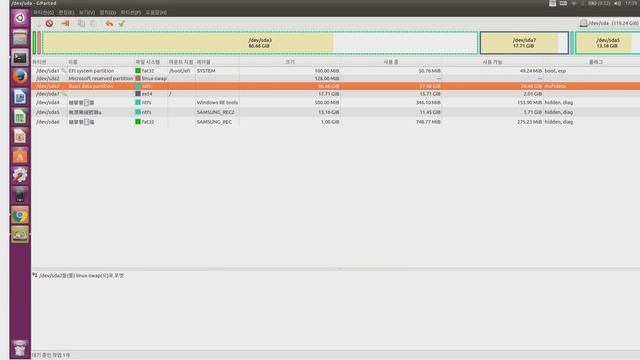Undo the last operation with the orange arrow
Screen dimensions: 640x360
(x=109, y=23)
